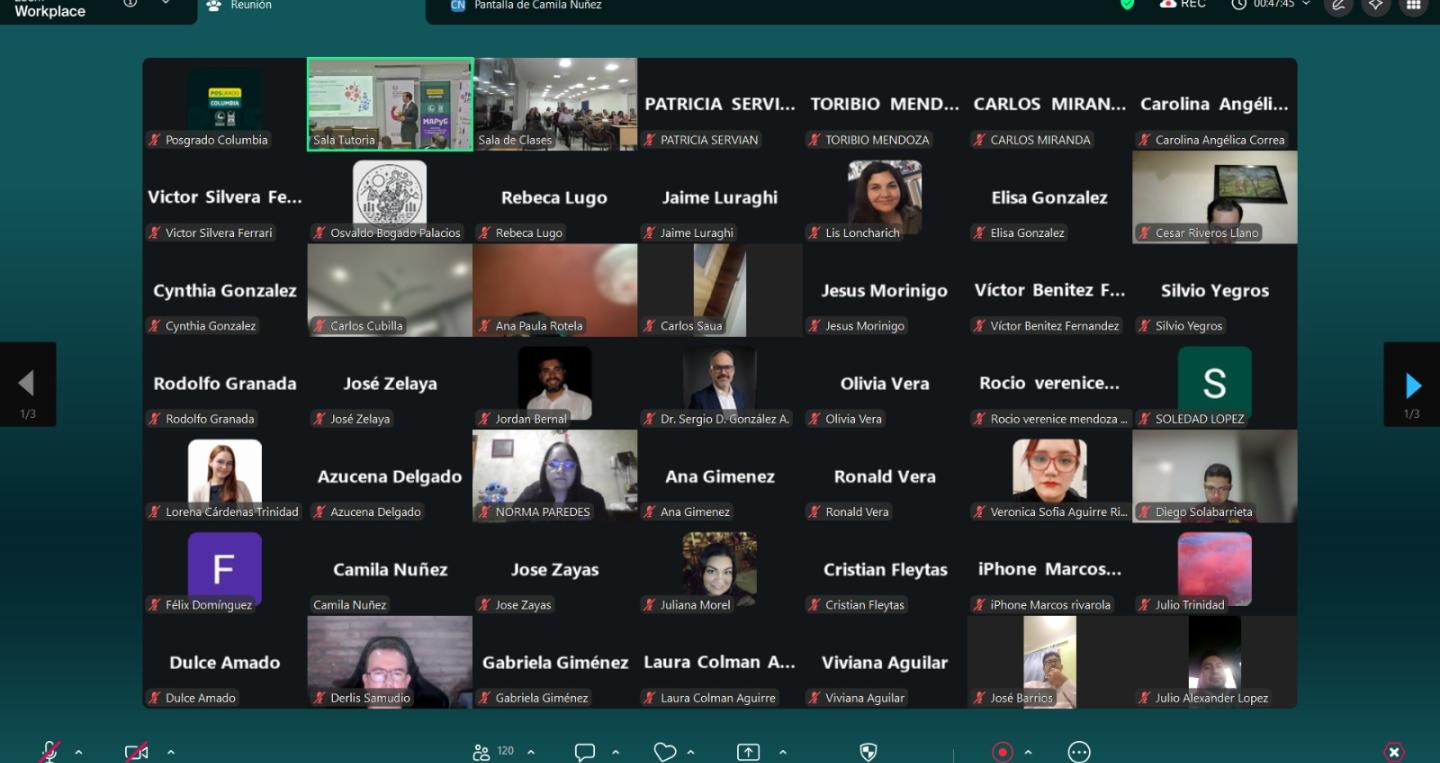Image resolution: width=1440 pixels, height=763 pixels.
Task: Go to next page of participants
Action: click(x=1412, y=385)
